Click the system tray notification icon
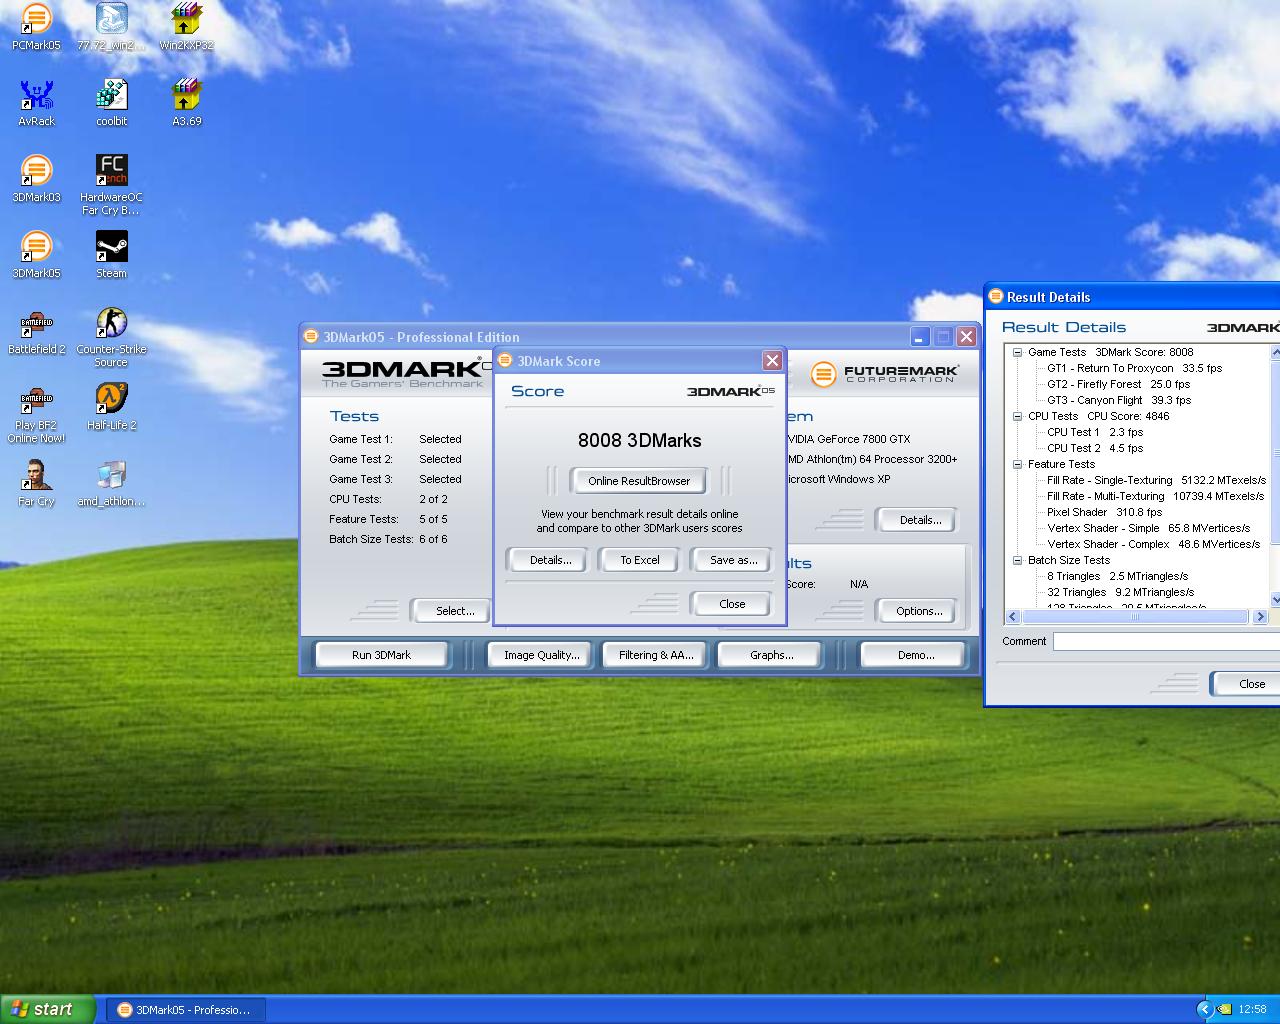 (x=1224, y=1009)
